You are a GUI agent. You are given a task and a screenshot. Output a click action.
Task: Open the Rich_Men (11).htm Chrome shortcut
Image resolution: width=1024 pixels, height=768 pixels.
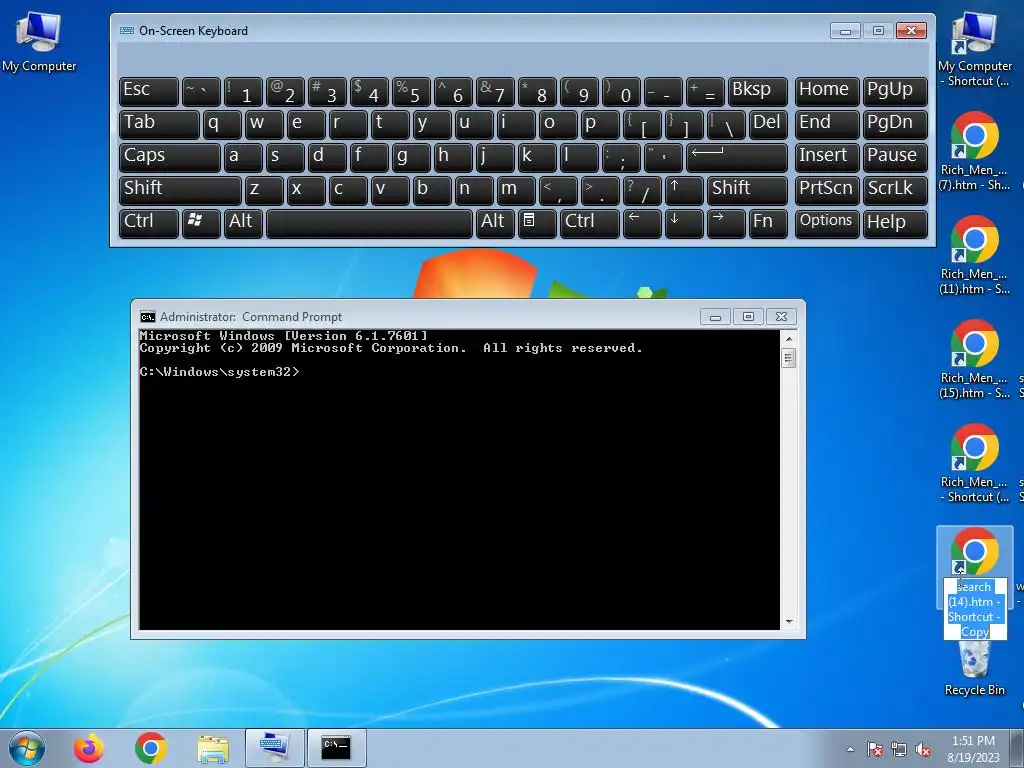coord(974,255)
